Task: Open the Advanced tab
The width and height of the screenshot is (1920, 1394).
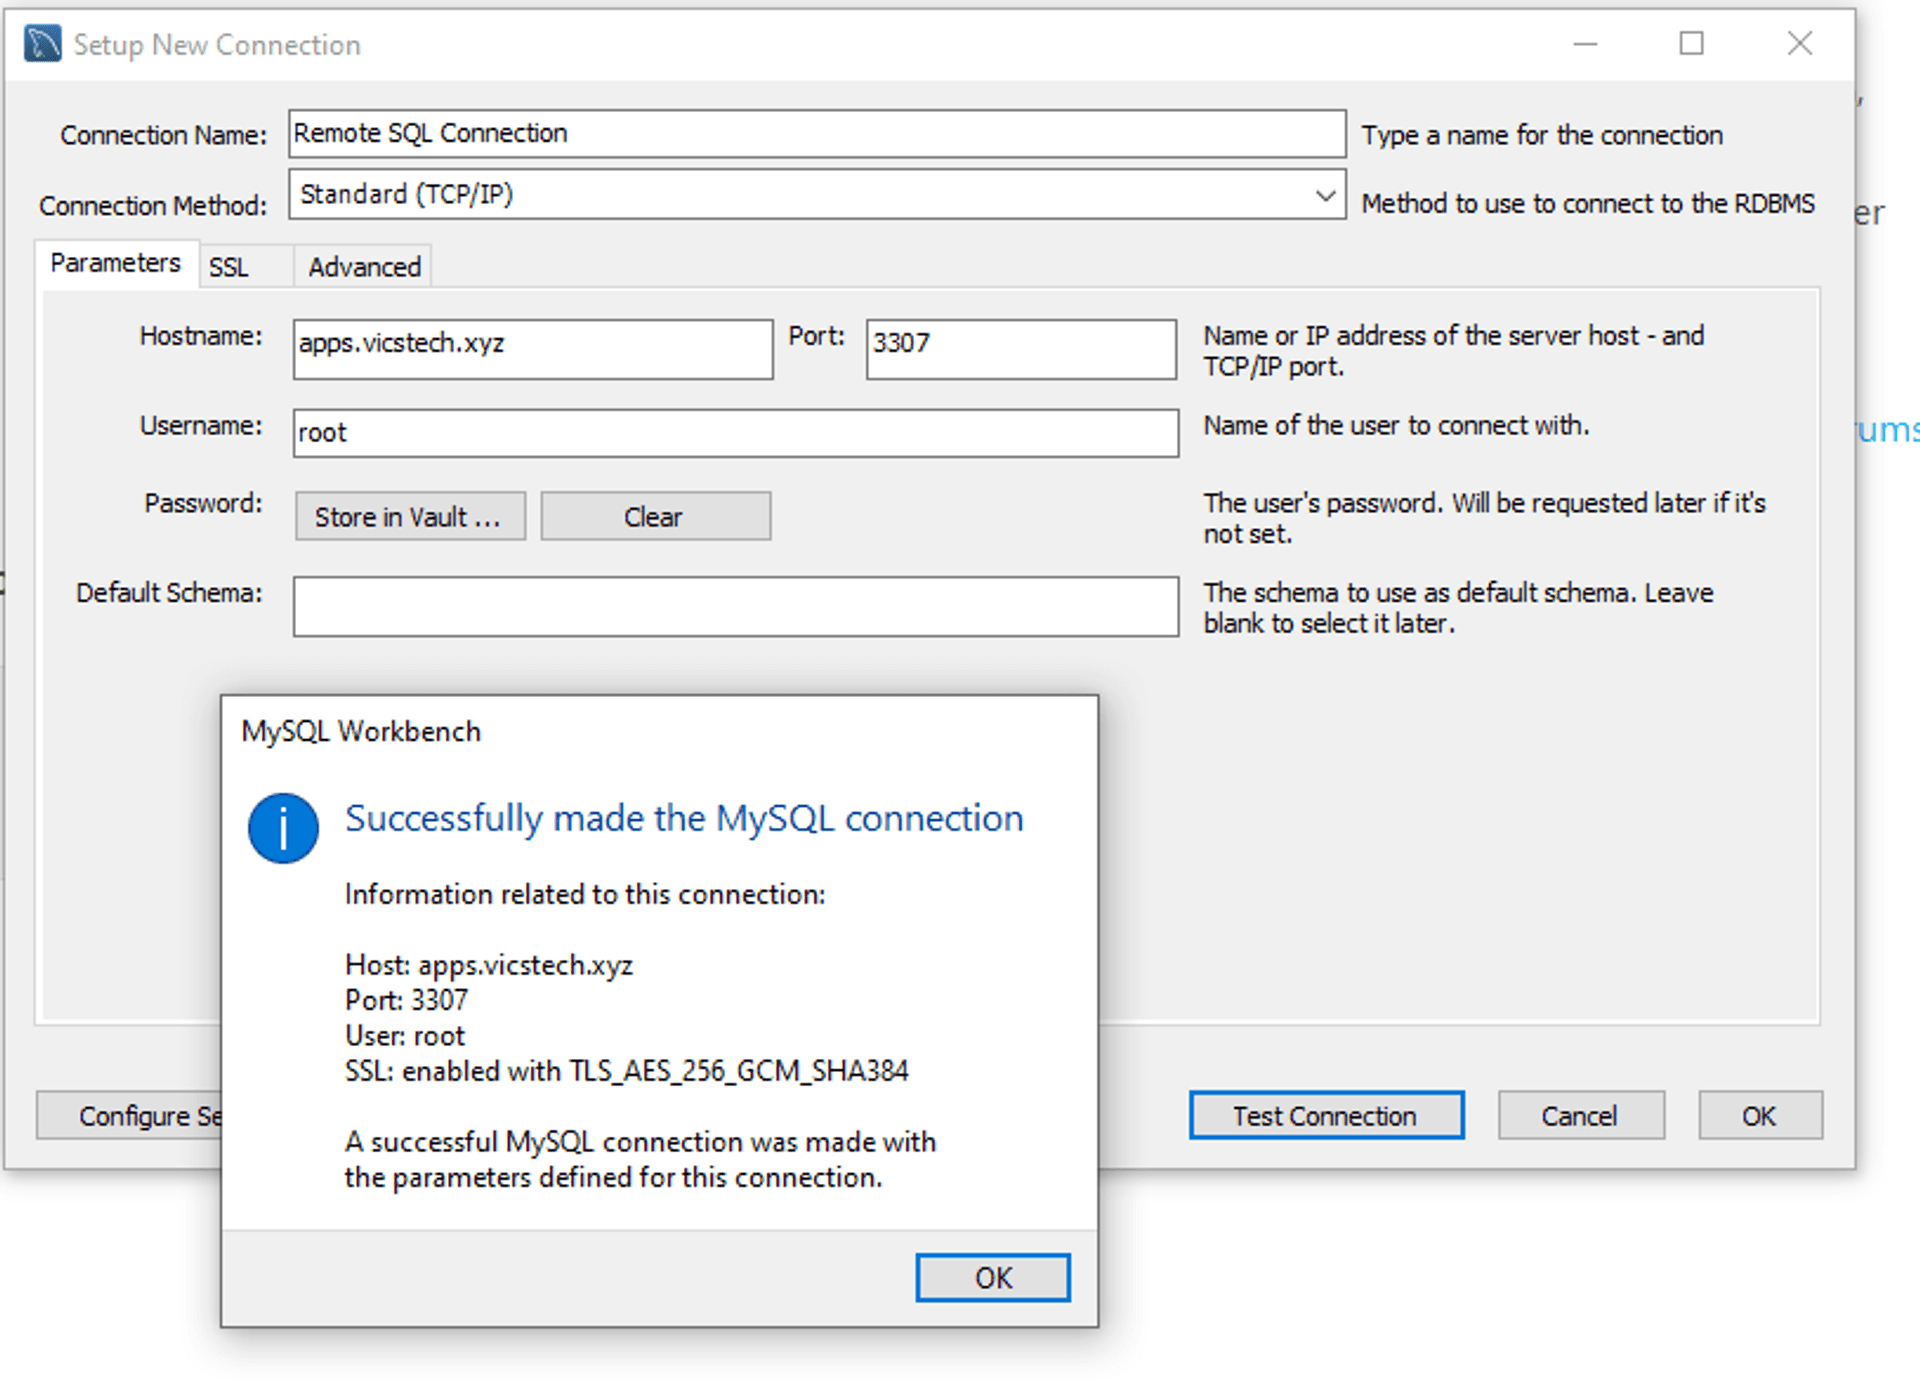Action: 364,267
